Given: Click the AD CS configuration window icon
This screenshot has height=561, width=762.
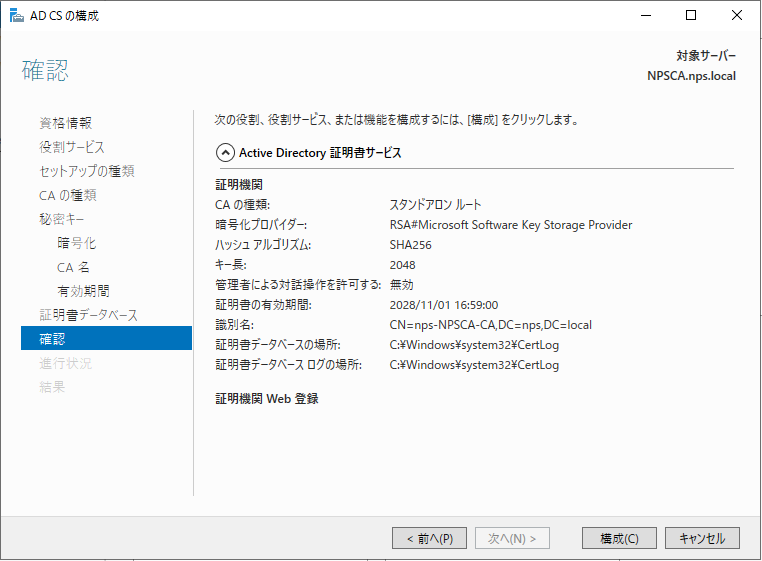Looking at the screenshot, I should coord(17,16).
